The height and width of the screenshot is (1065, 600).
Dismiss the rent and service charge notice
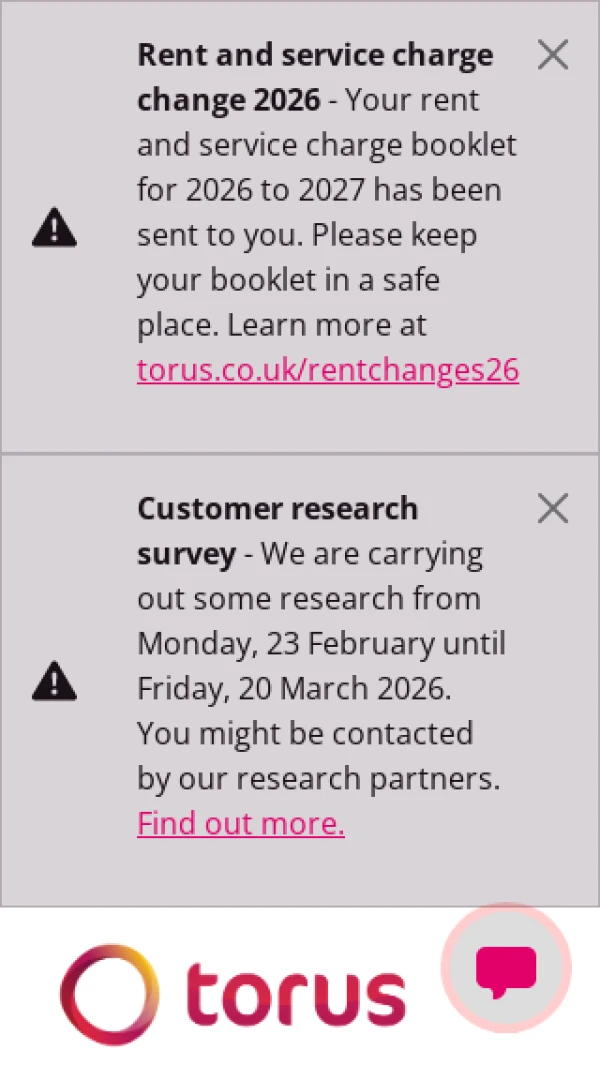(x=552, y=56)
